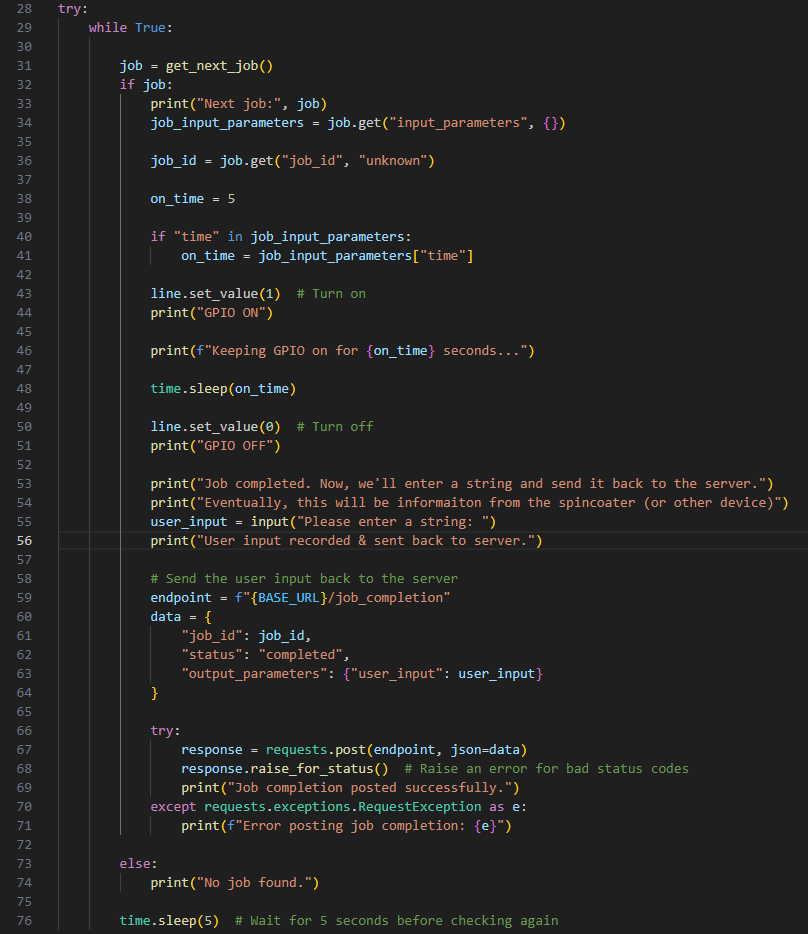Click line number 56
The width and height of the screenshot is (808, 934).
pos(24,541)
